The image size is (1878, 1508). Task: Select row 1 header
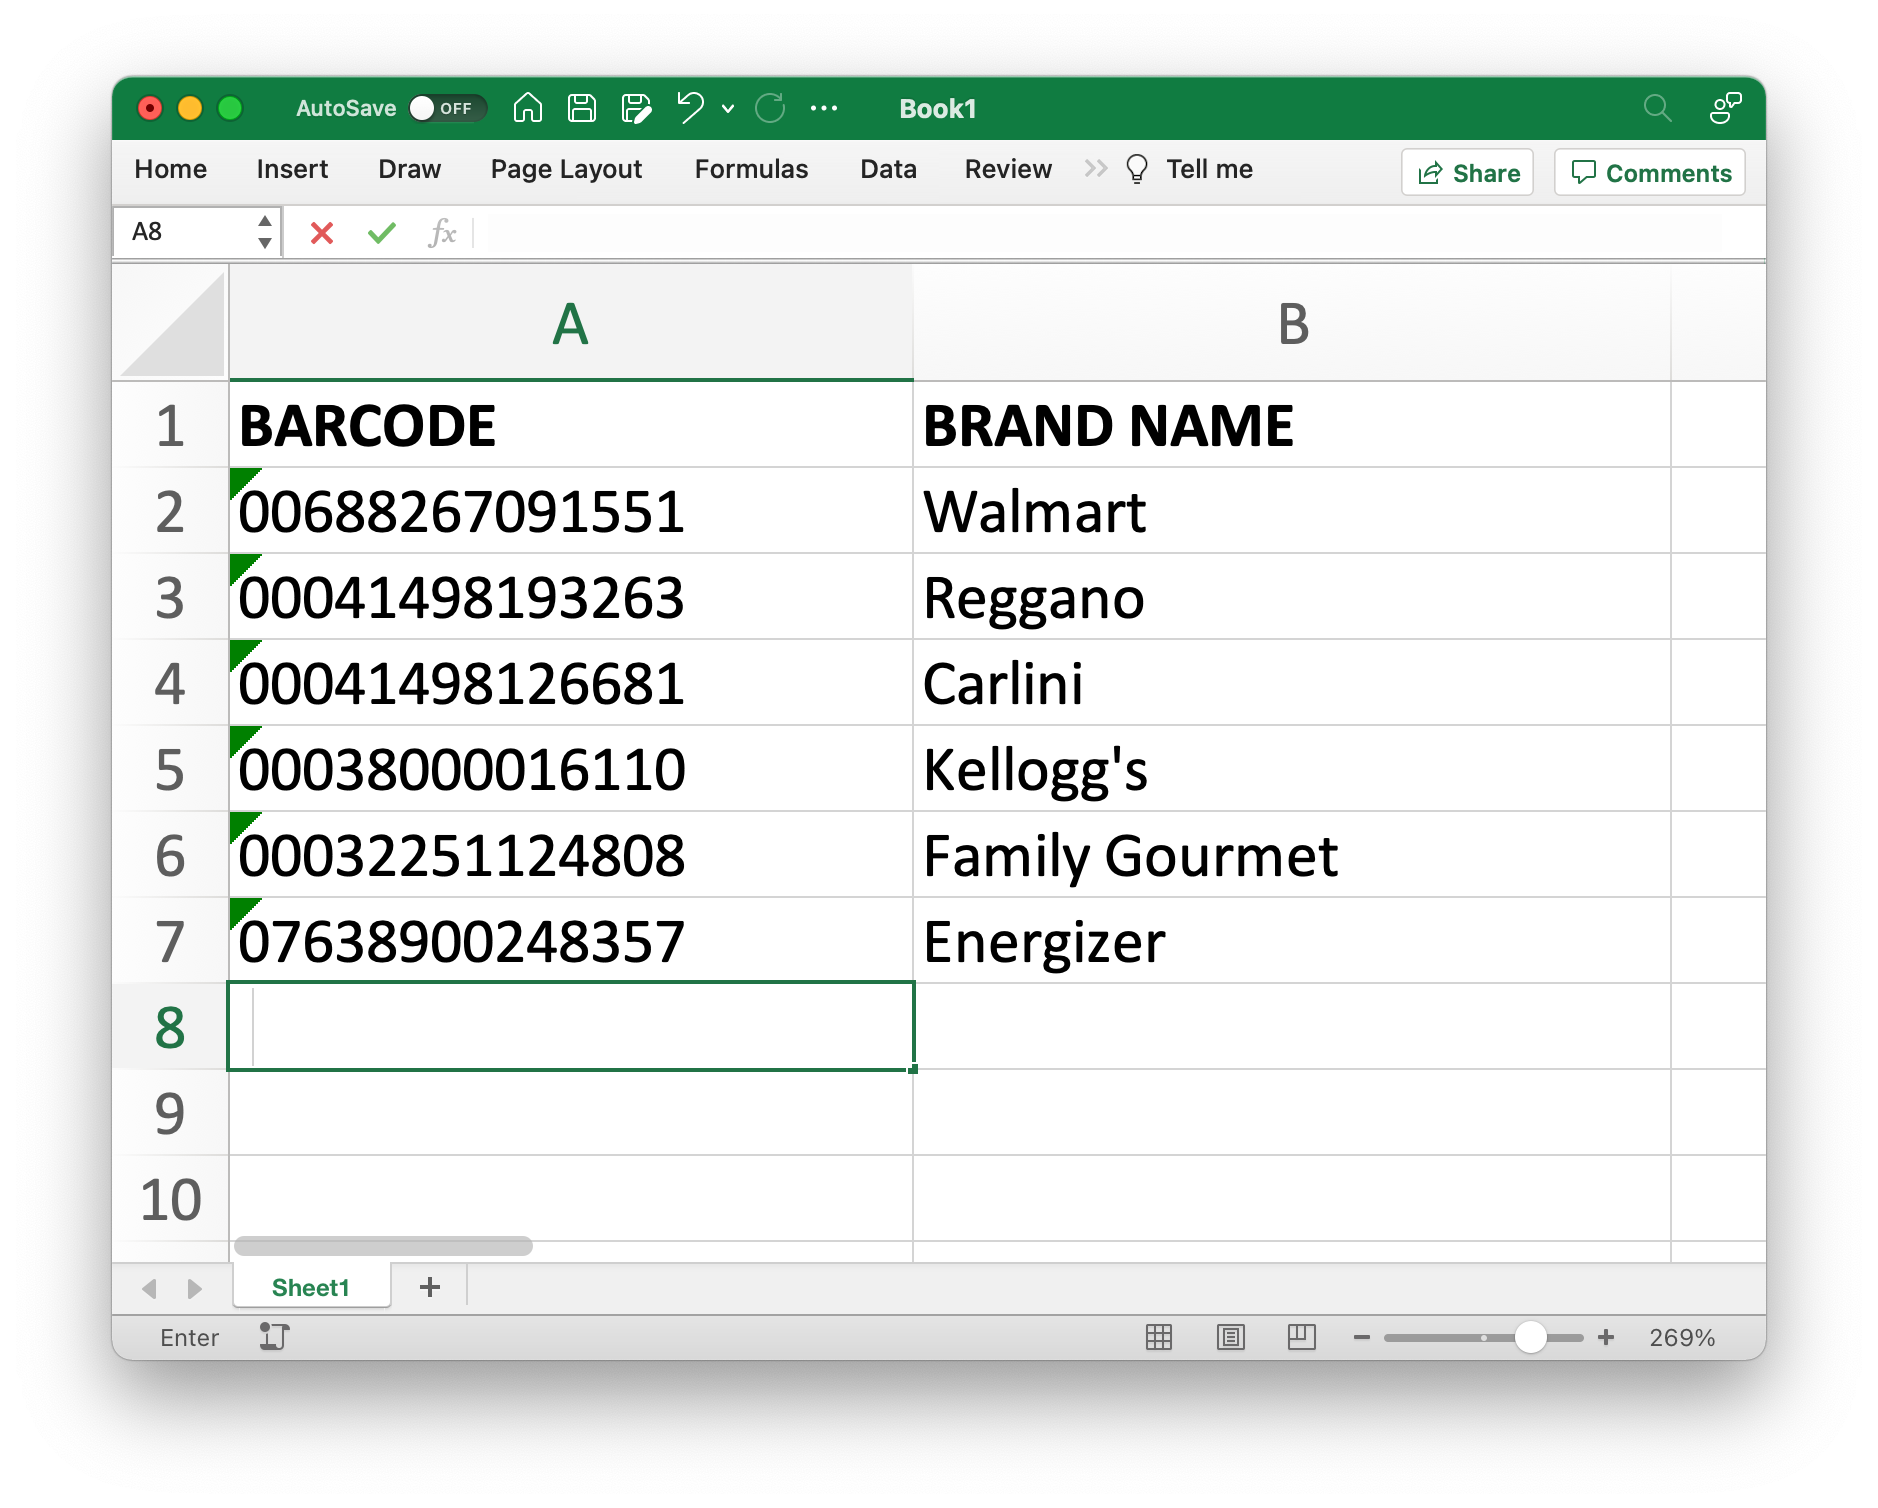point(170,425)
